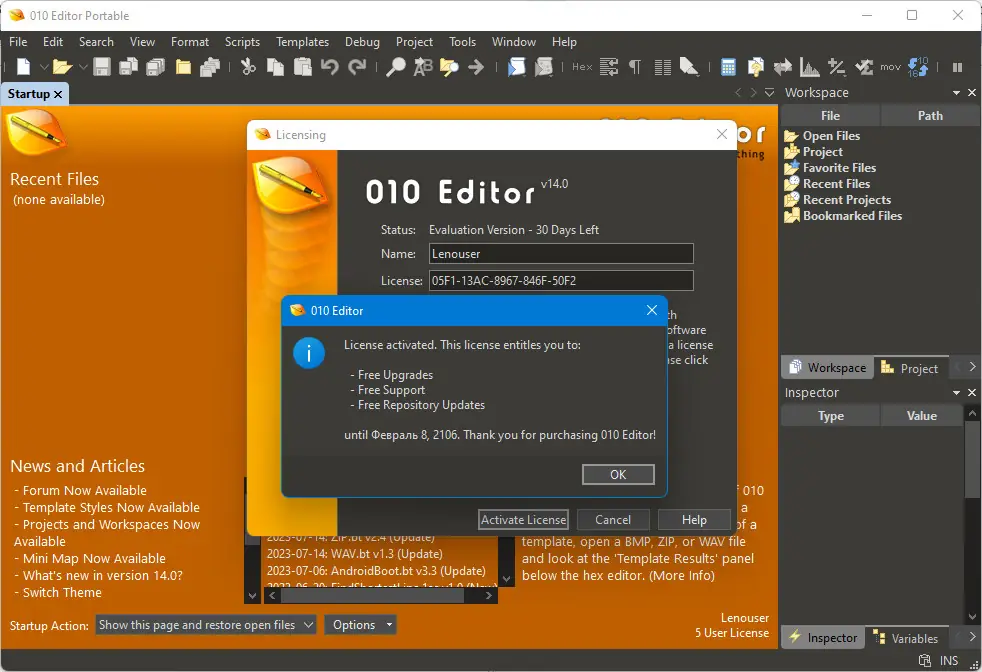Toggle the show whitespace pilcrow icon
The height and width of the screenshot is (672, 982).
point(635,66)
